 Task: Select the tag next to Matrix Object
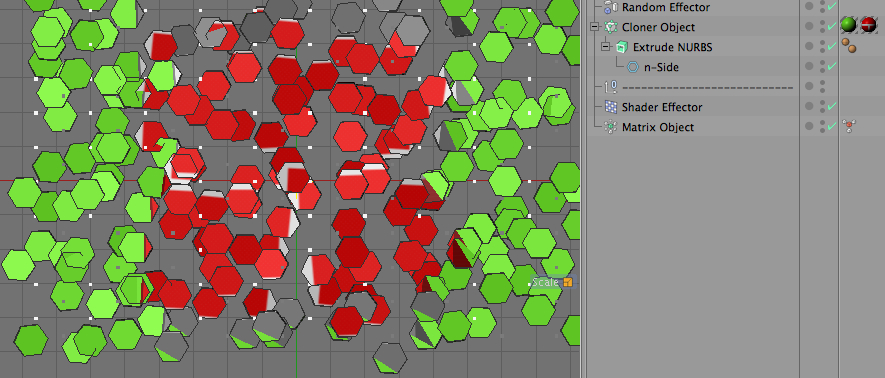848,126
